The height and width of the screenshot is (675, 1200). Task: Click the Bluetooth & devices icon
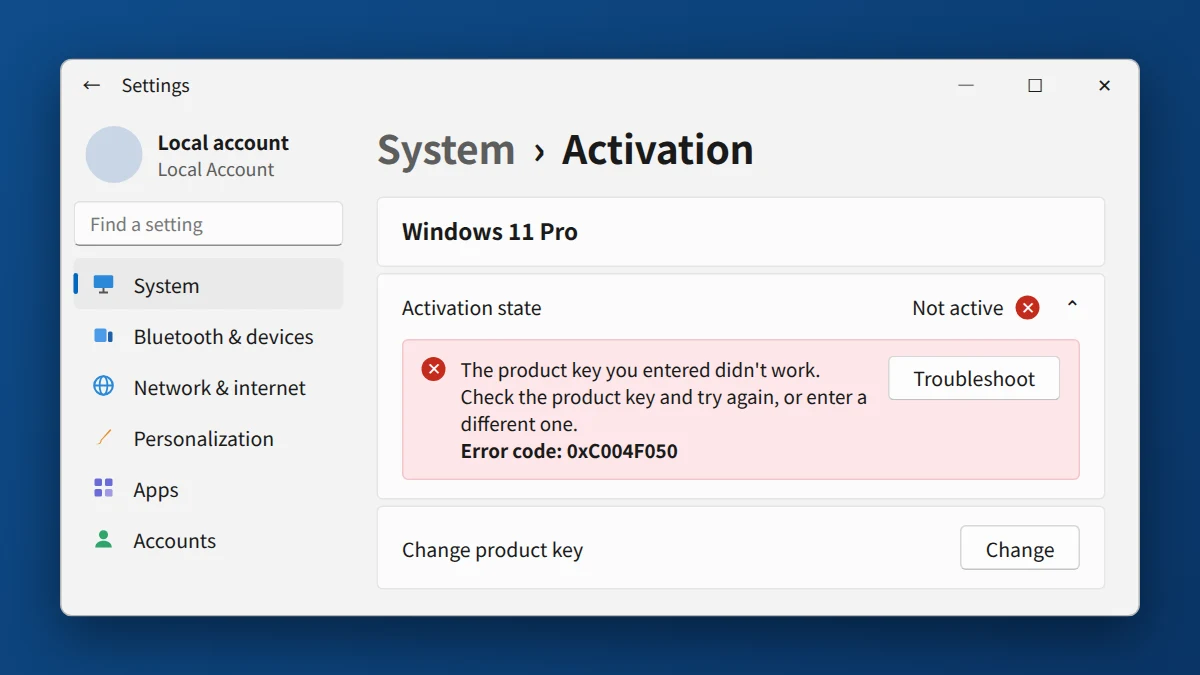coord(103,336)
